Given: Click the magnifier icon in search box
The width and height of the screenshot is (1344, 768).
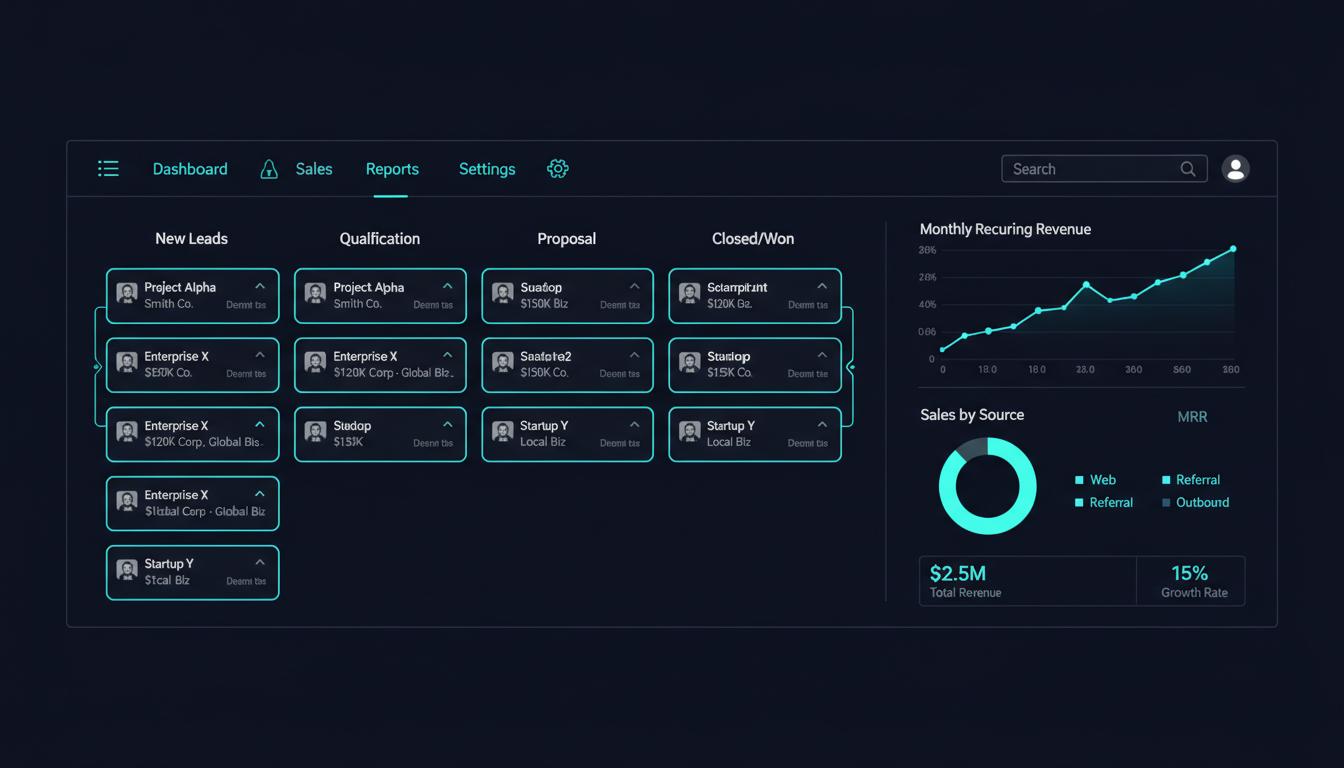Looking at the screenshot, I should pyautogui.click(x=1188, y=169).
